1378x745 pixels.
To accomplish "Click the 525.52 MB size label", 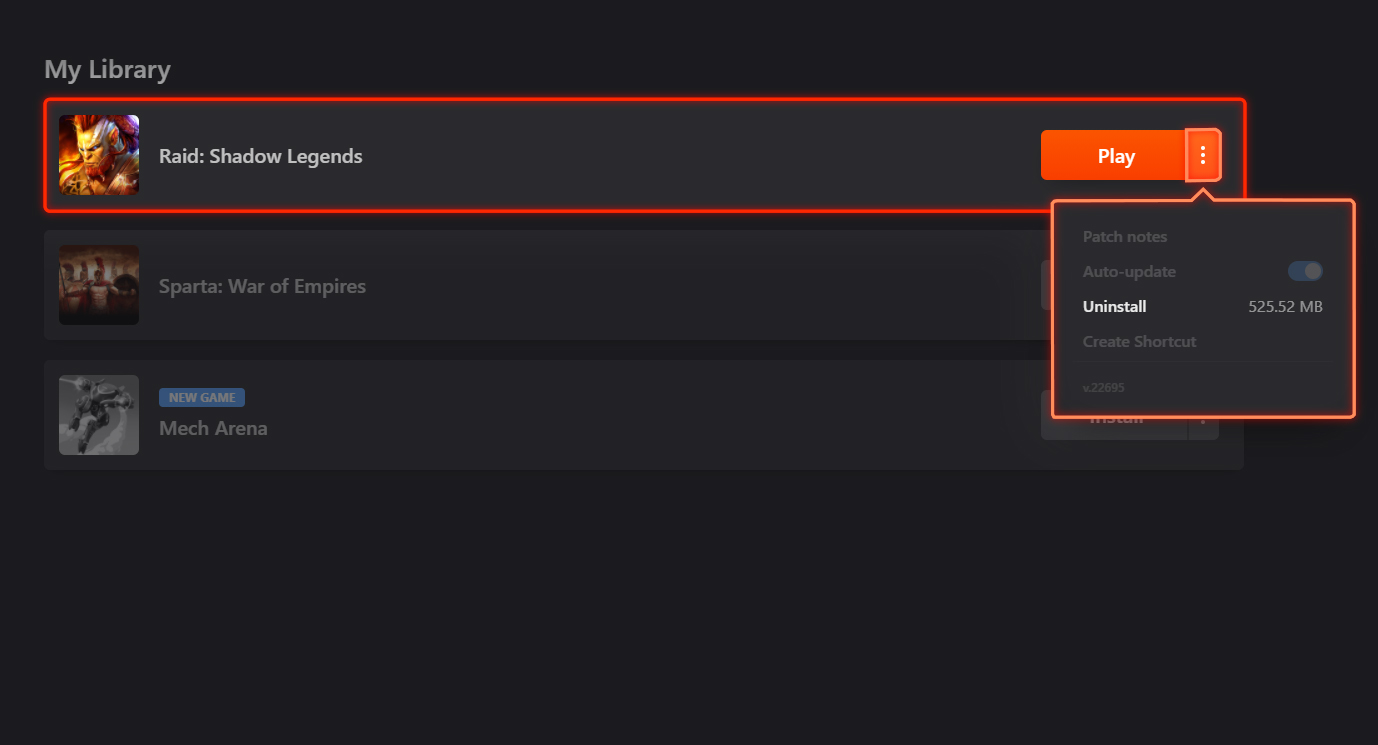I will point(1285,307).
